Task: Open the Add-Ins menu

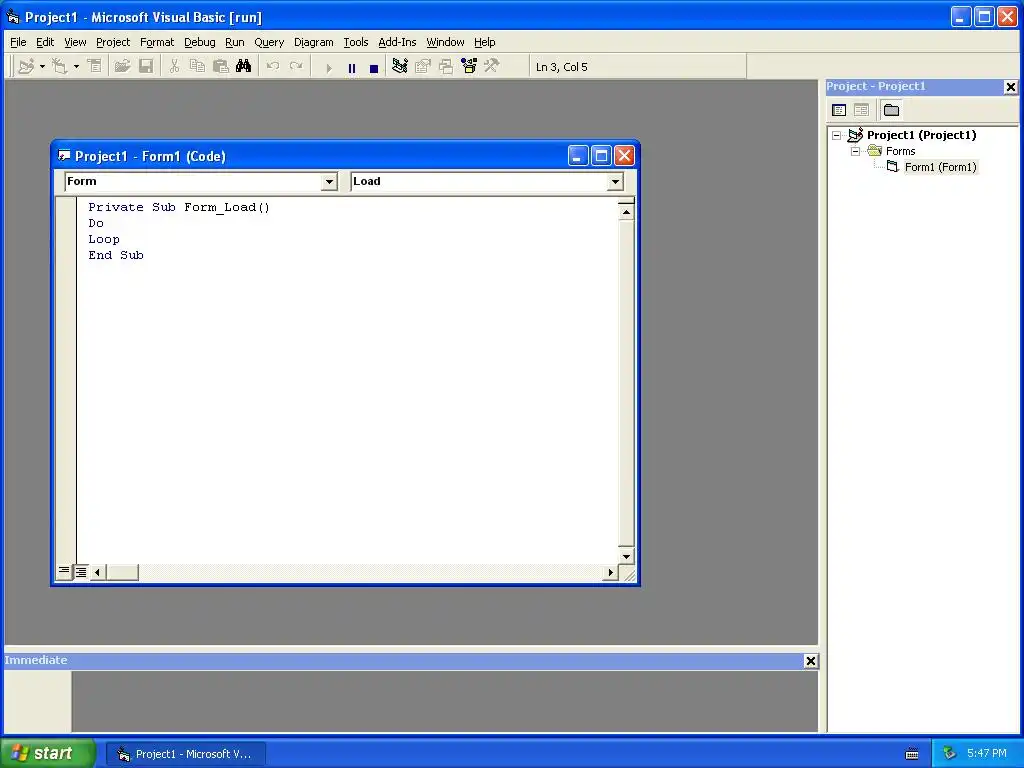Action: 397,42
